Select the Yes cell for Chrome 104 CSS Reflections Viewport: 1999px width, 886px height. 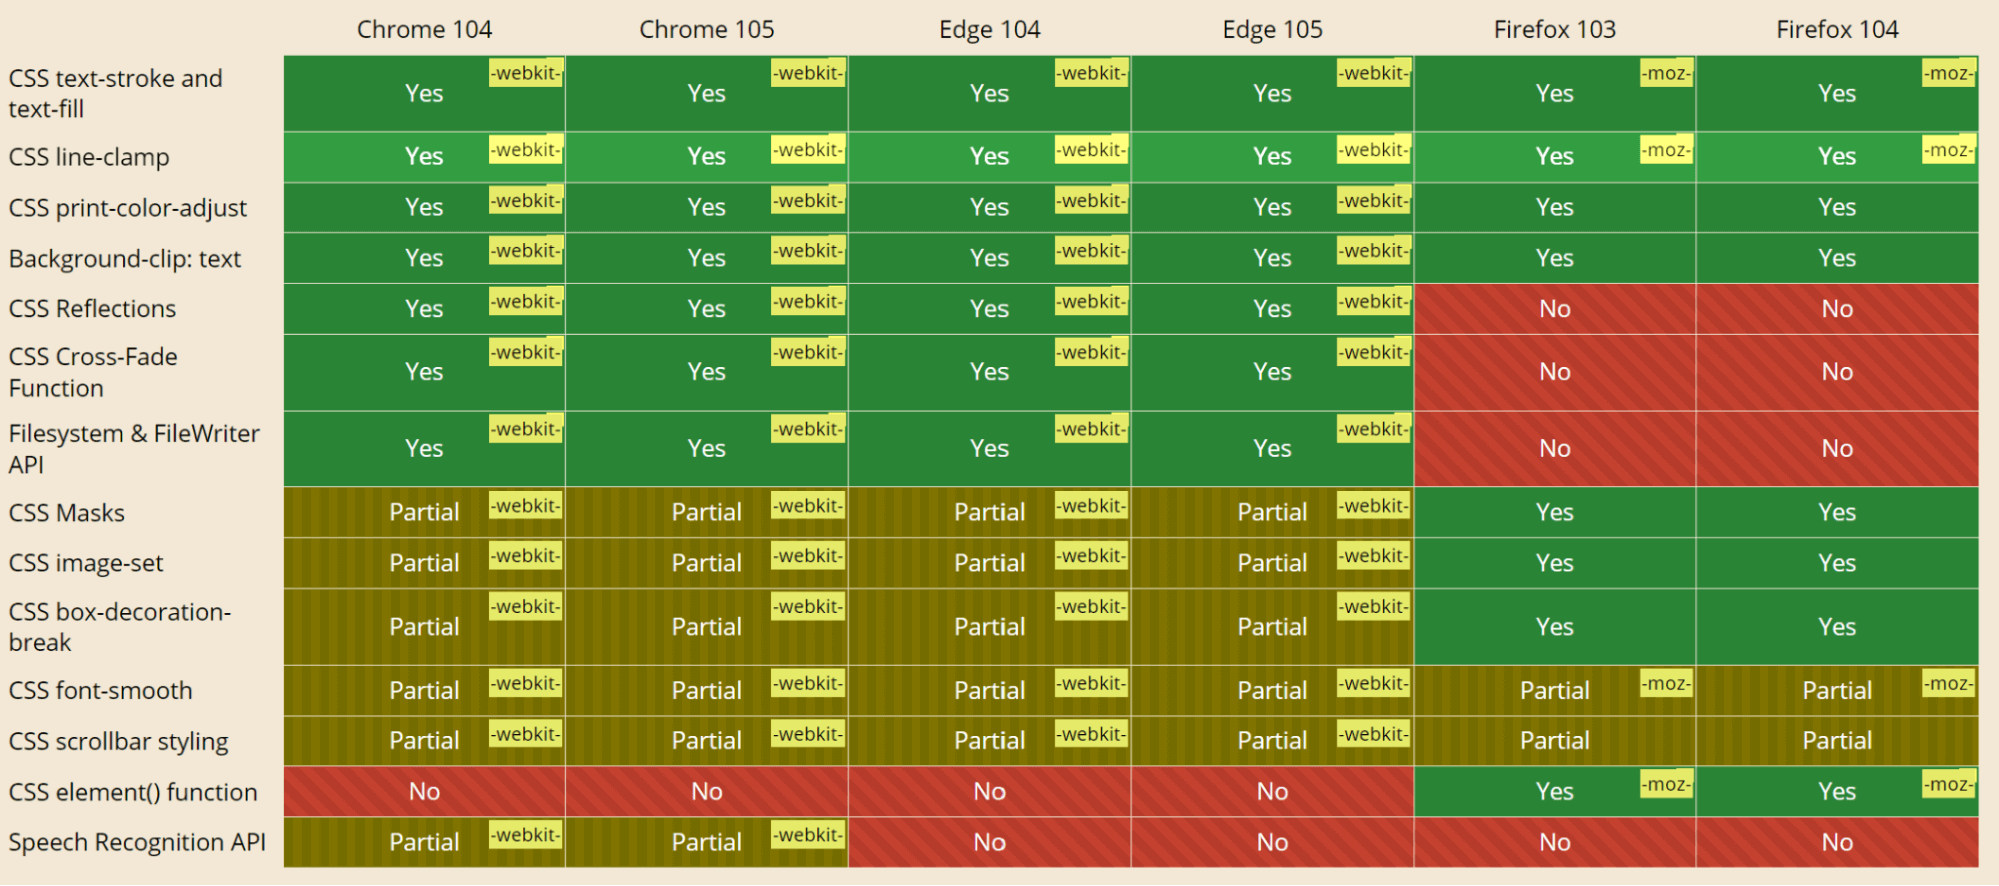424,309
